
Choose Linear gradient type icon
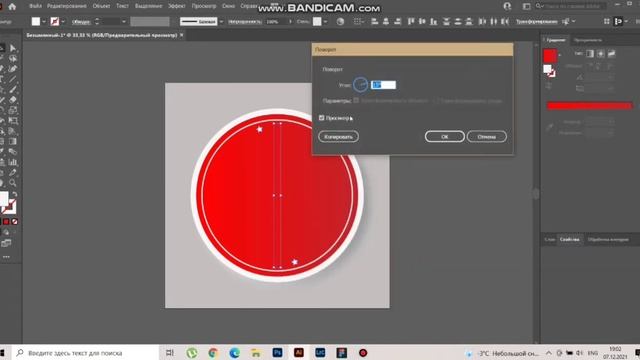(590, 53)
